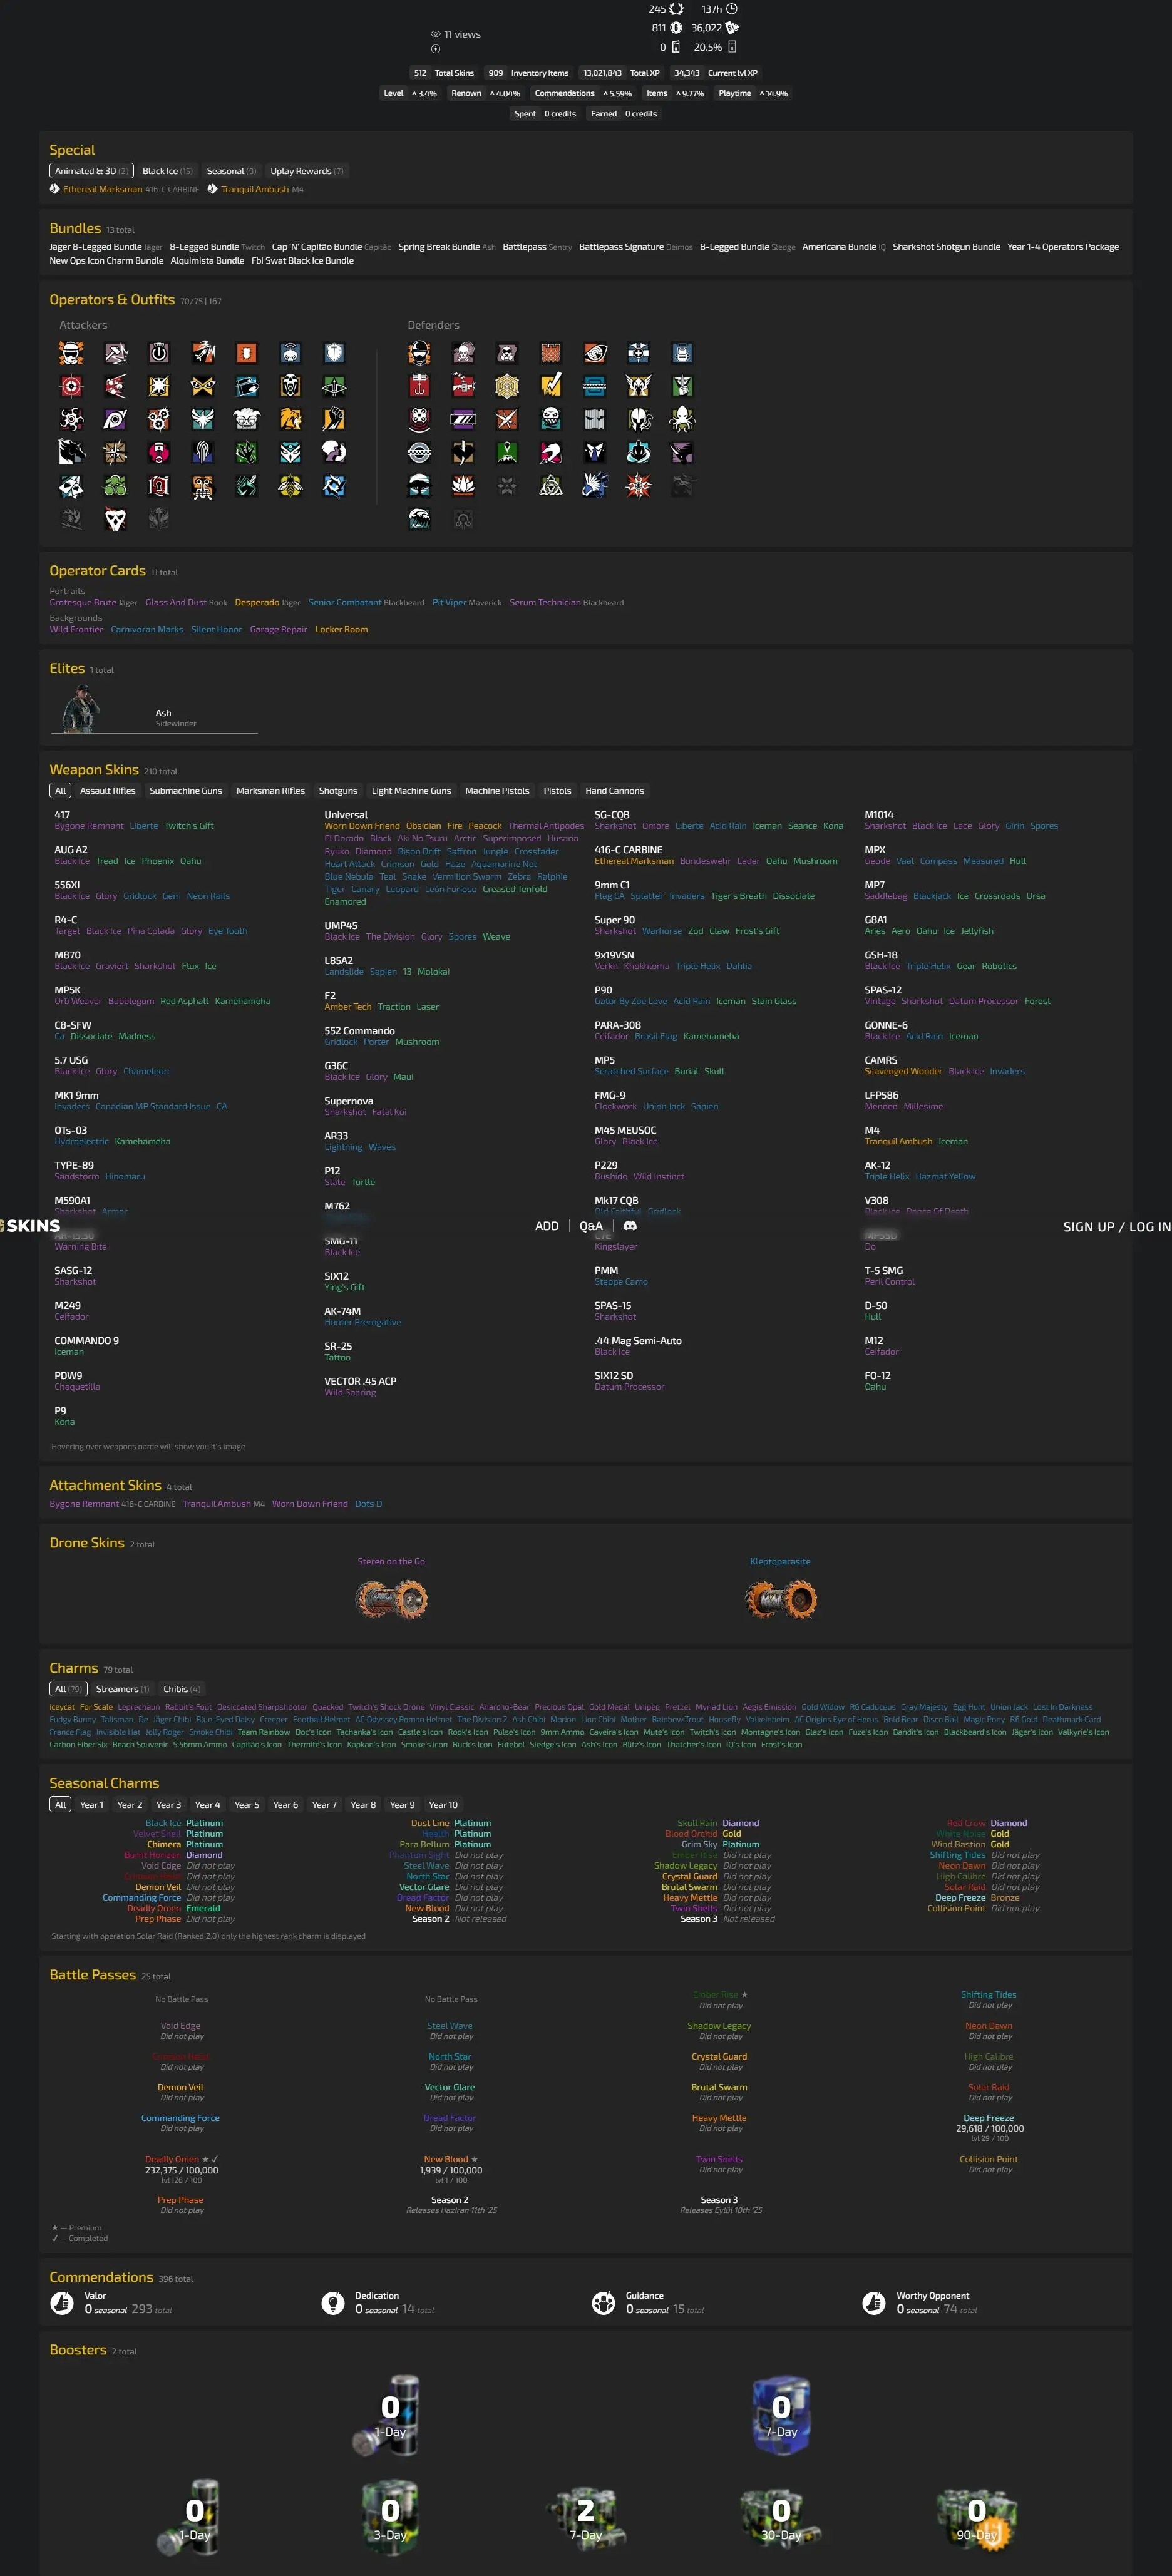Select the Chibis charms filter
Image resolution: width=1172 pixels, height=2576 pixels.
[x=181, y=1689]
